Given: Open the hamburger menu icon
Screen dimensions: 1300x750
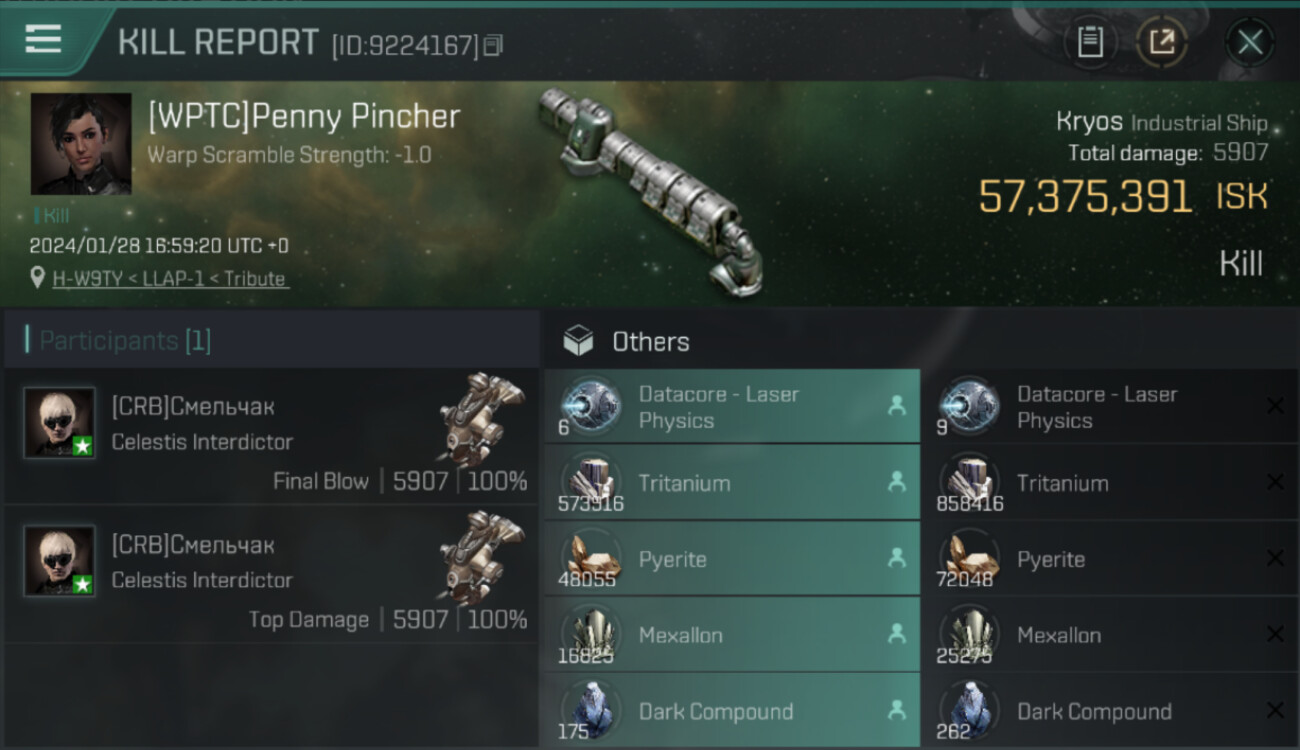Looking at the screenshot, I should [43, 40].
